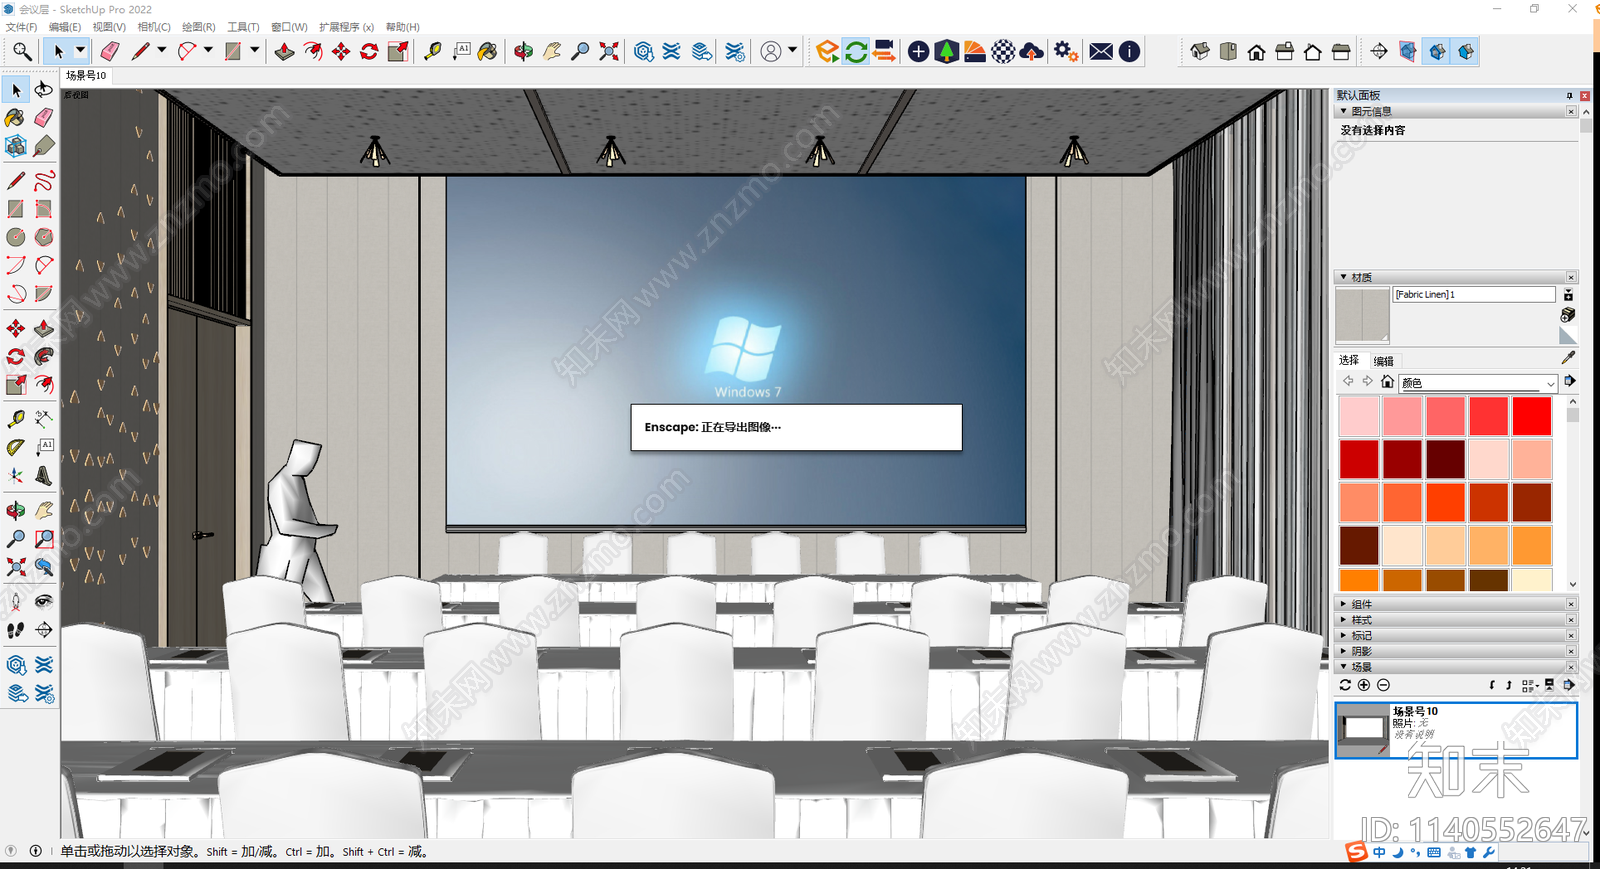Switch to Iso view icon
The width and height of the screenshot is (1600, 869).
click(x=1200, y=51)
